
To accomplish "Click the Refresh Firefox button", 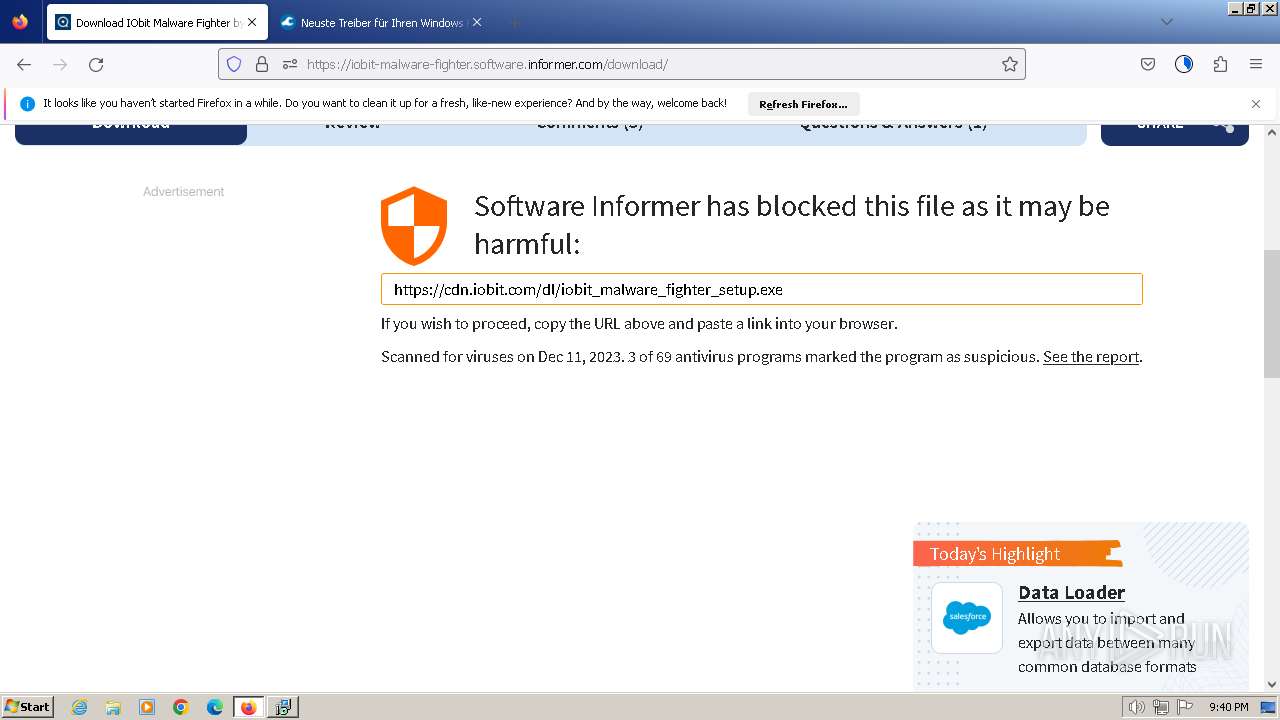I will pos(803,104).
